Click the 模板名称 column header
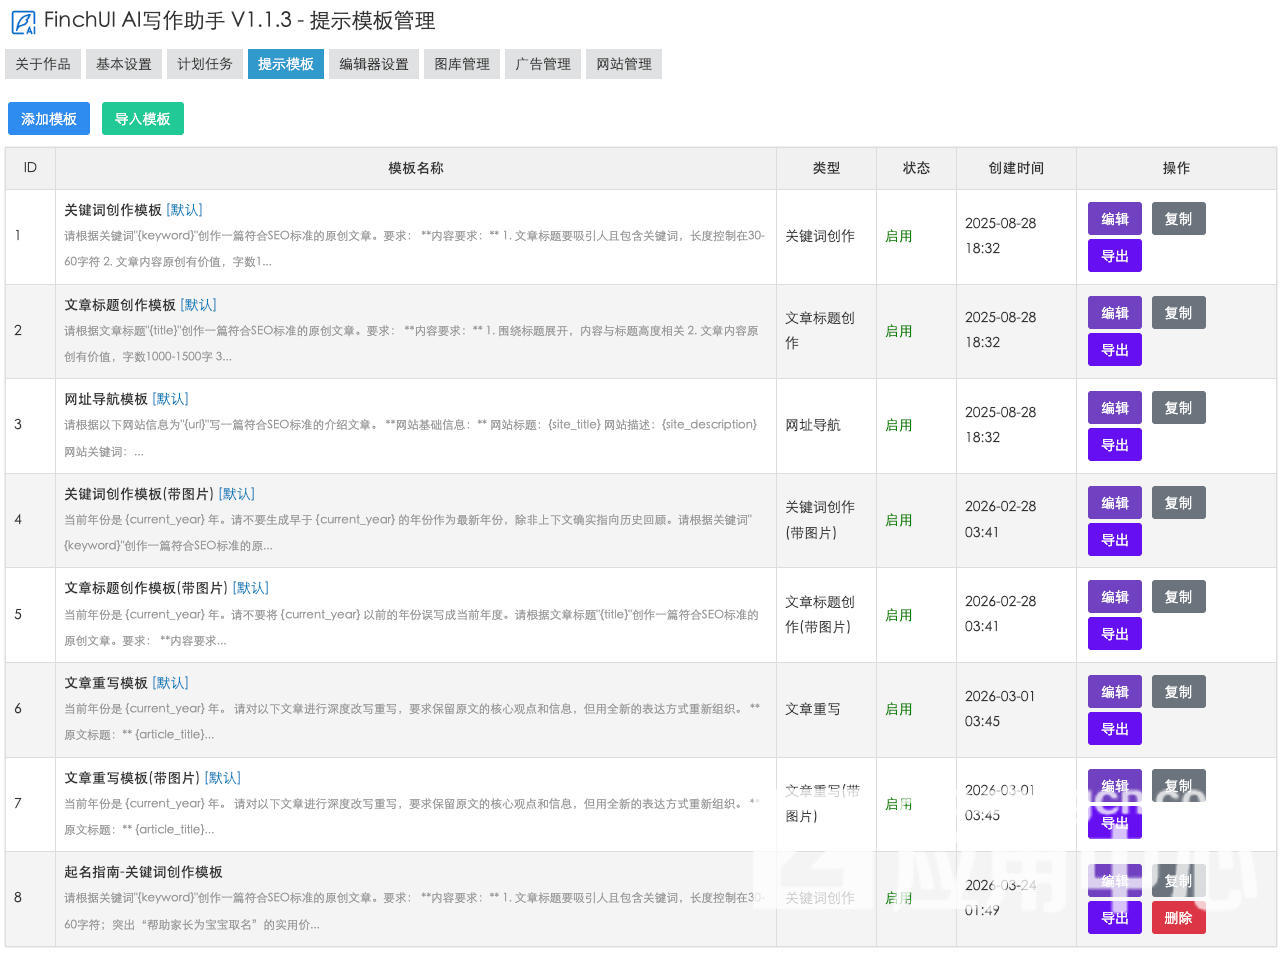This screenshot has width=1281, height=954. point(416,168)
